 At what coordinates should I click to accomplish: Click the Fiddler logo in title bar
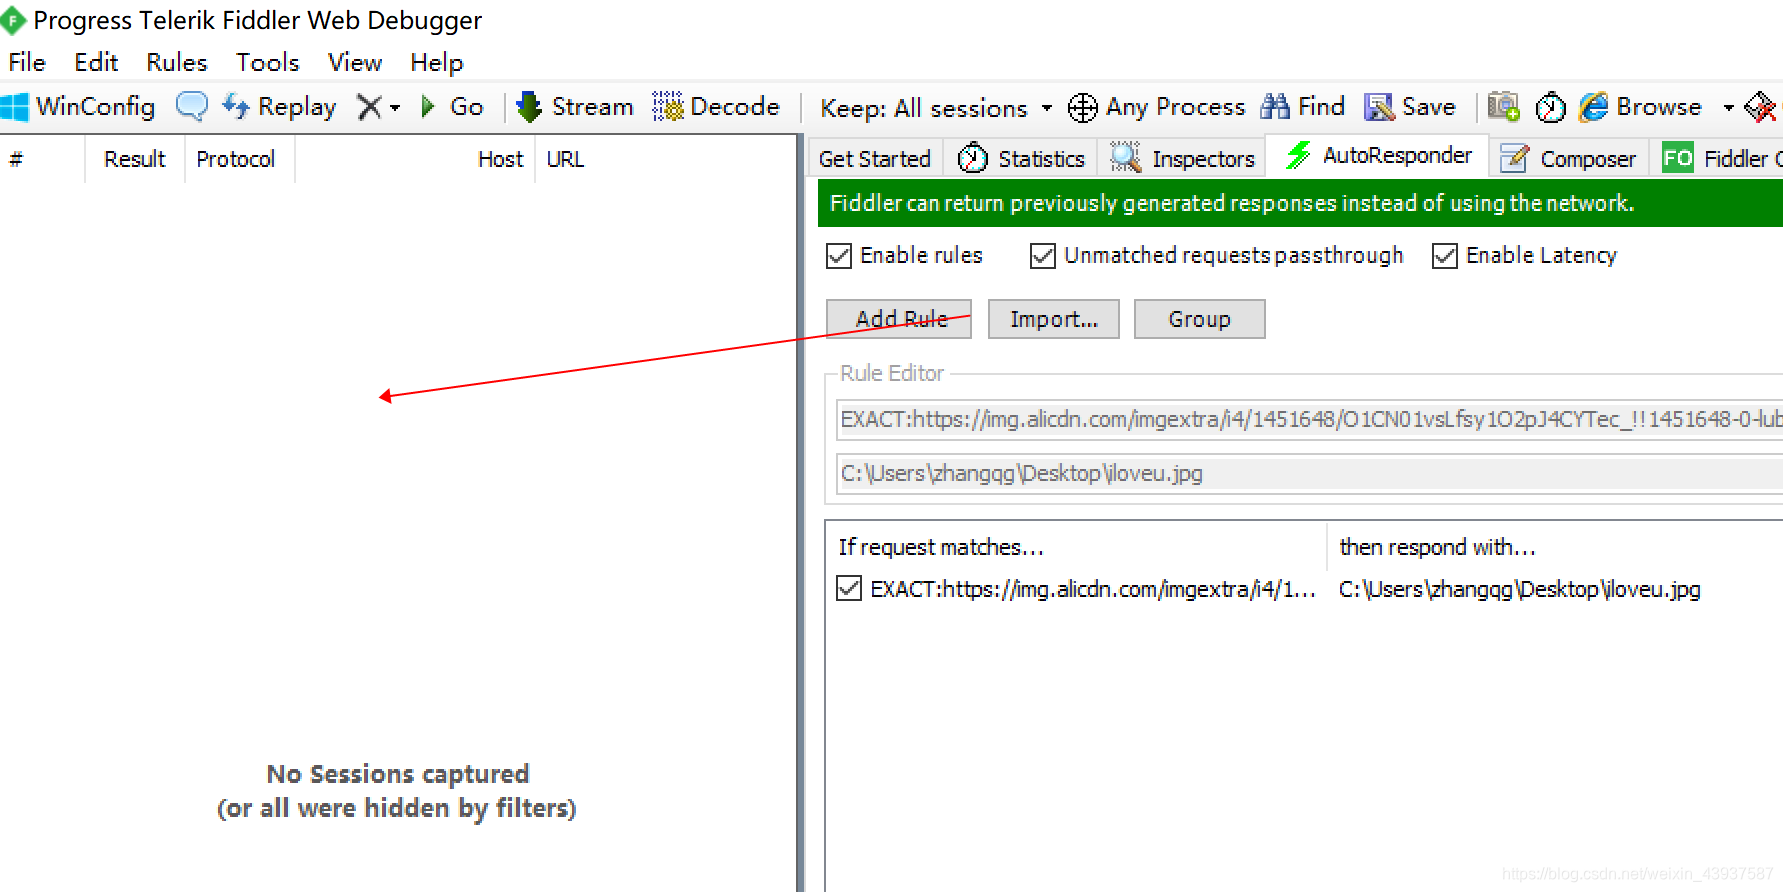13,20
